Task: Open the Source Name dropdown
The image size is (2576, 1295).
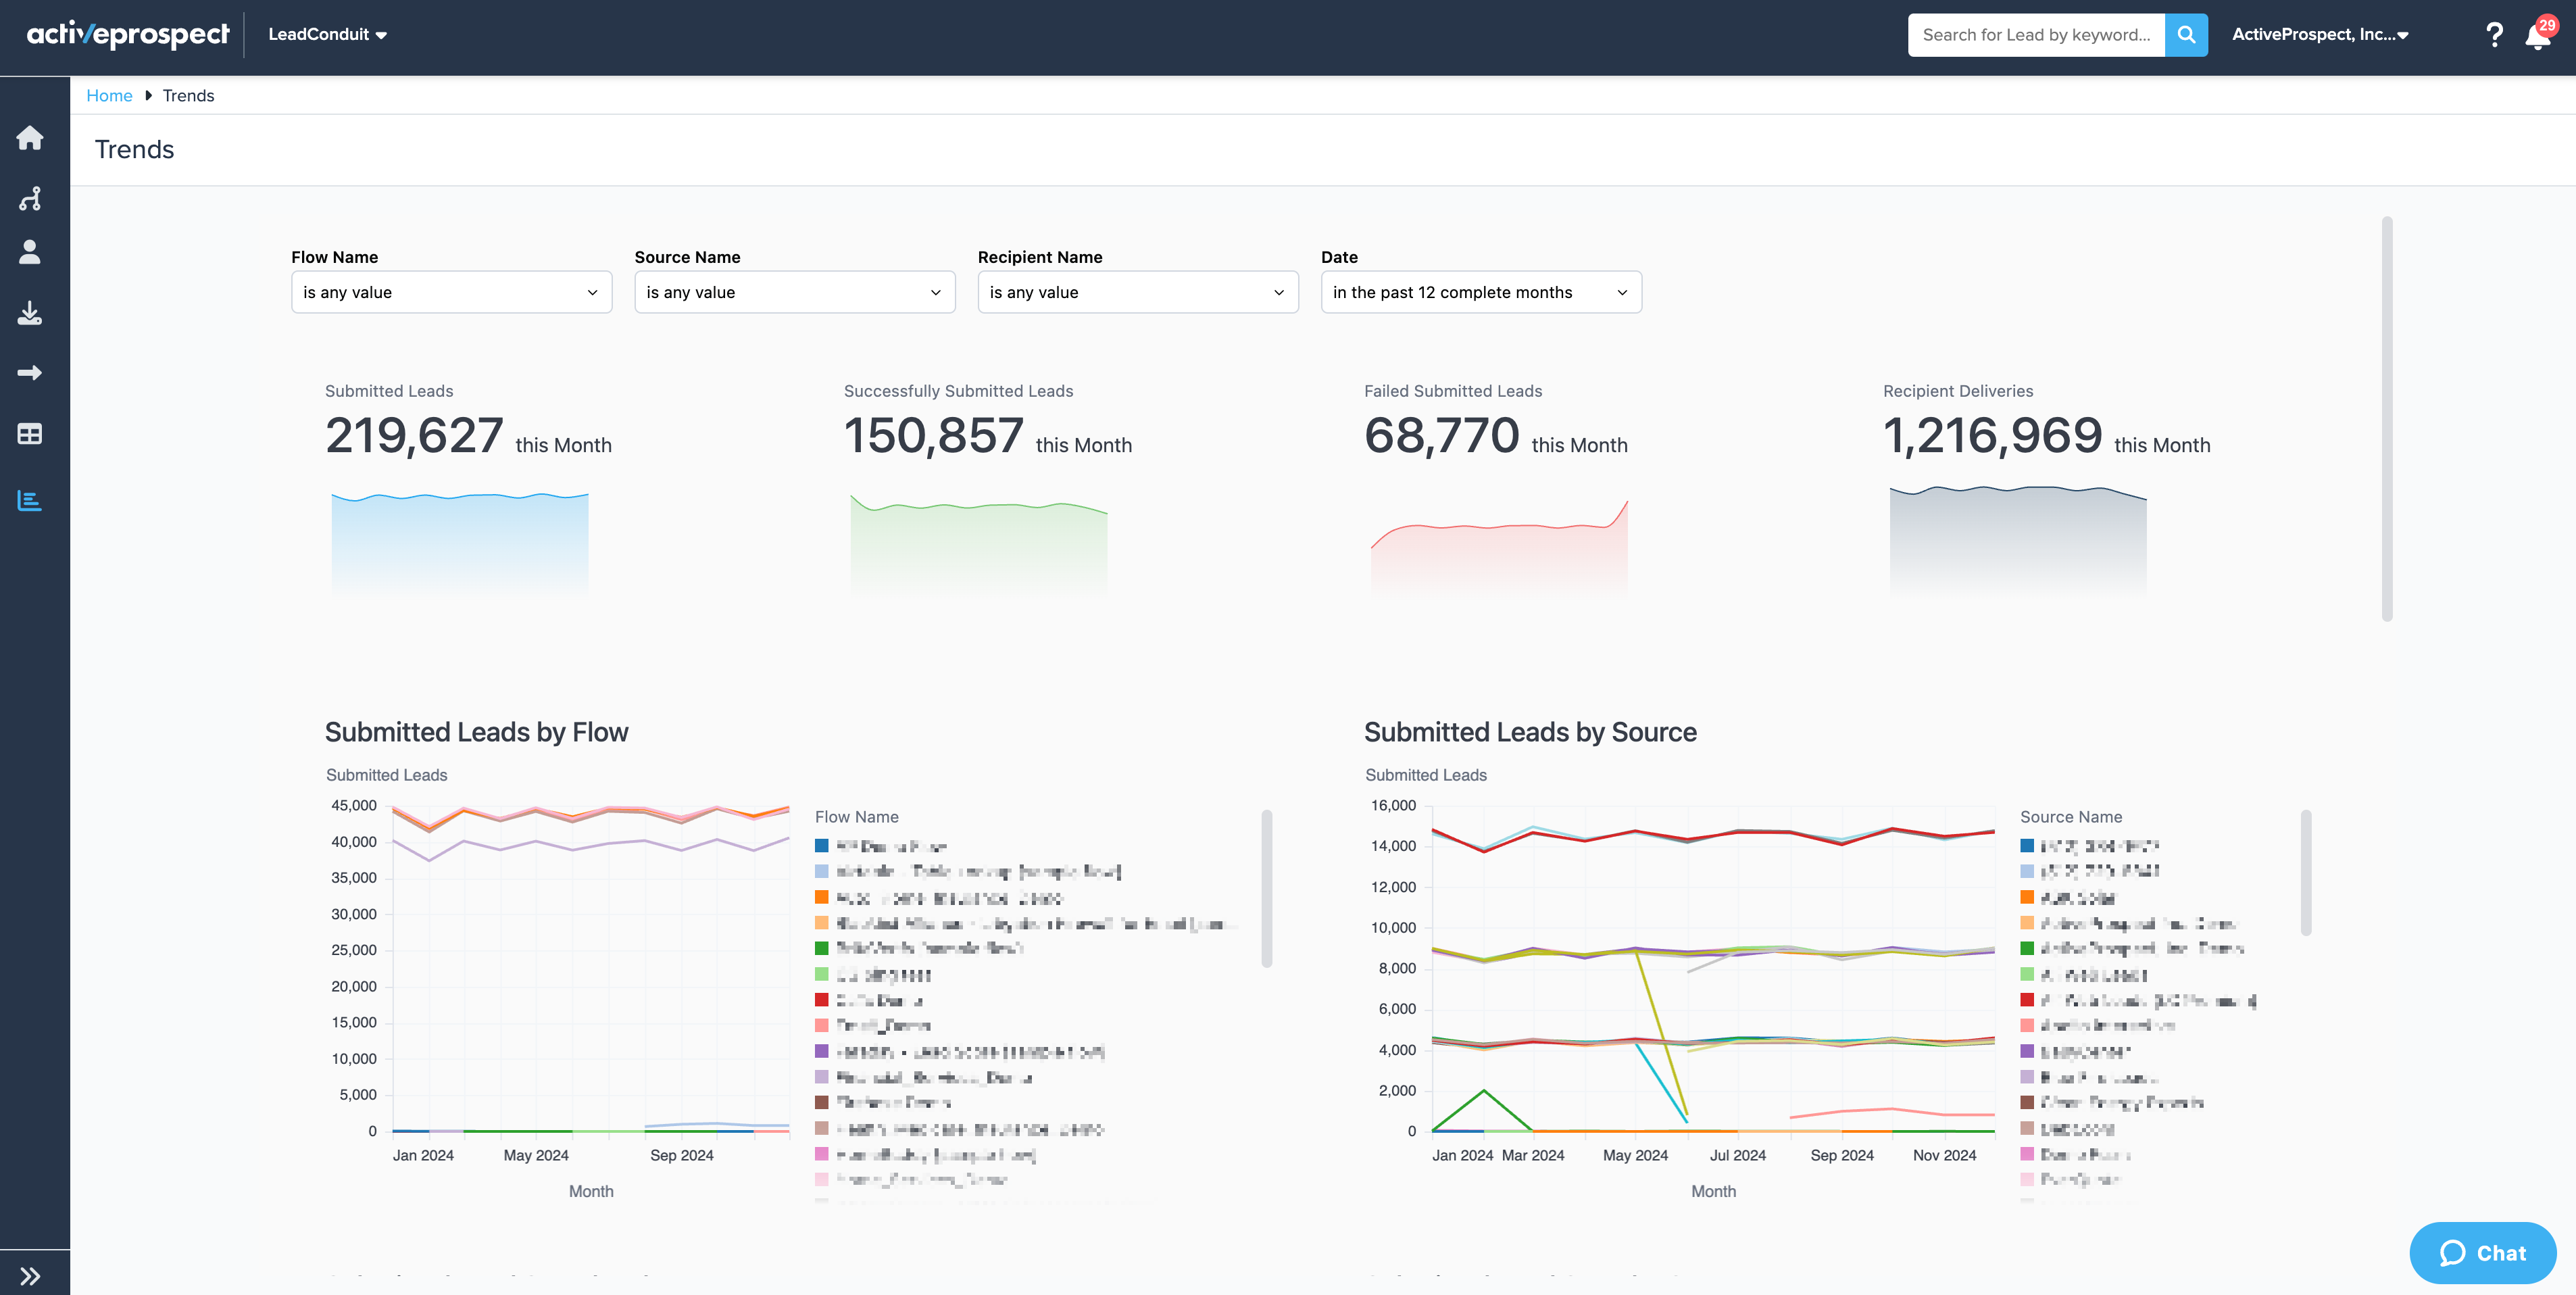Action: tap(794, 292)
